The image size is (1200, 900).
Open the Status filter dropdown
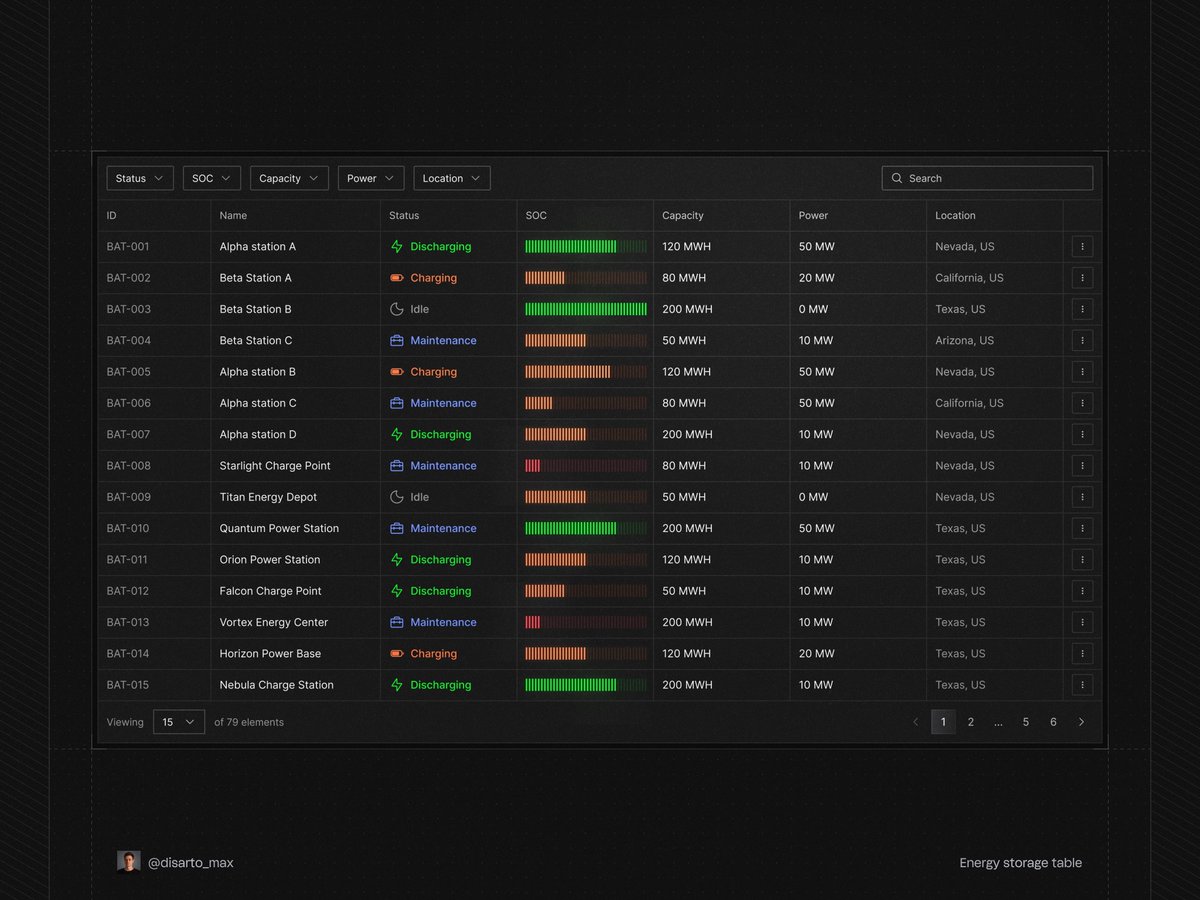140,178
